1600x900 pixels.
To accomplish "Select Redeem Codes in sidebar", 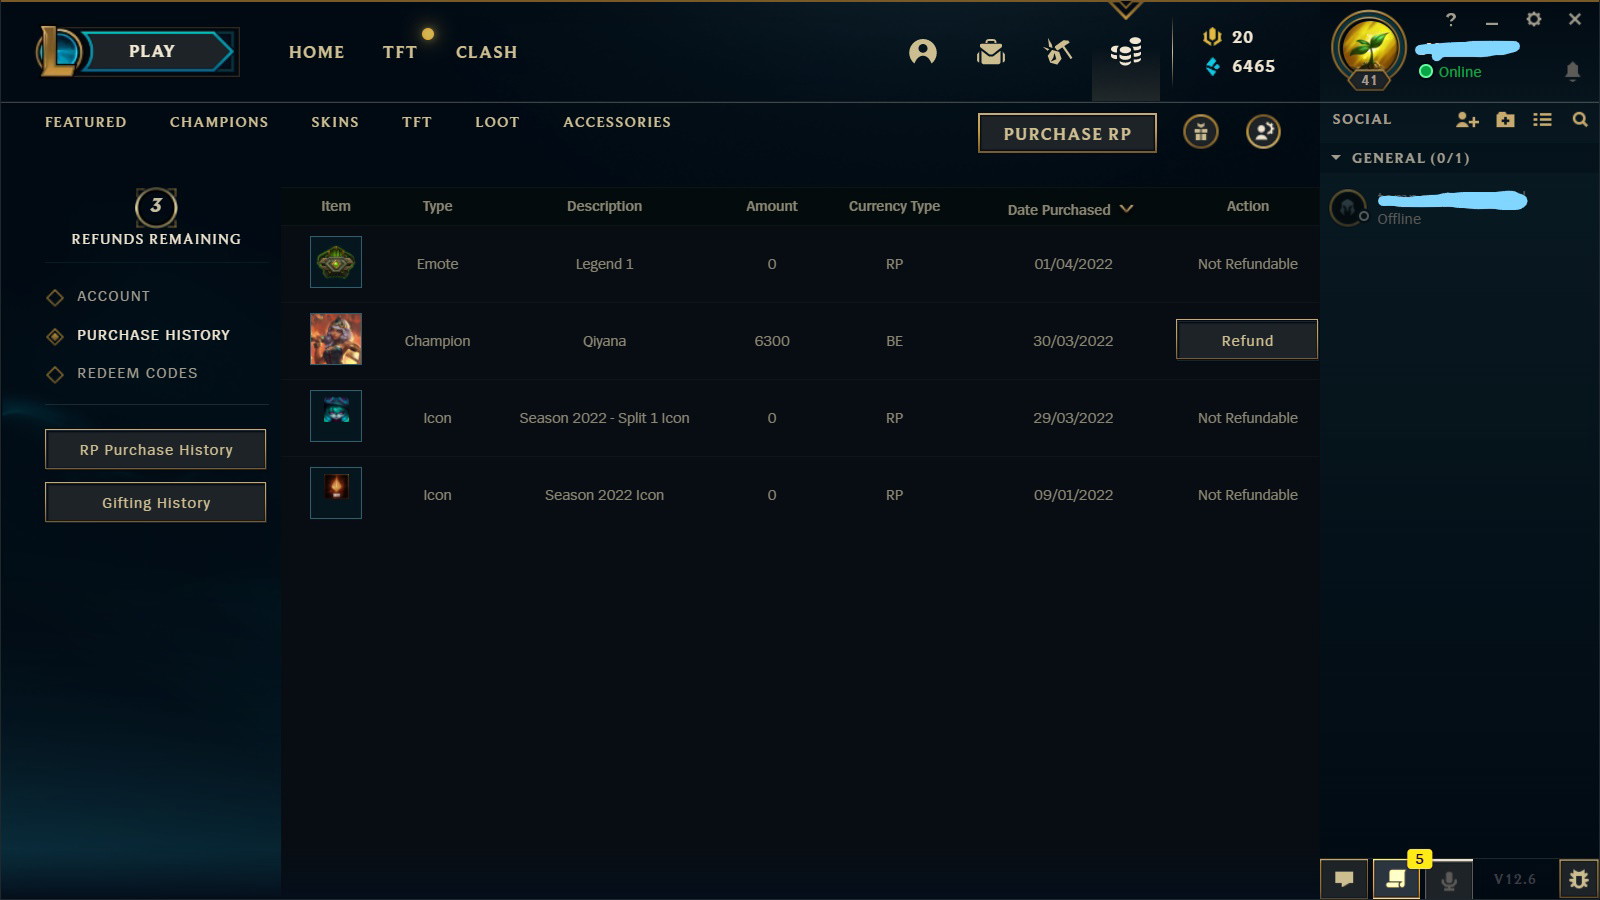I will tap(137, 373).
